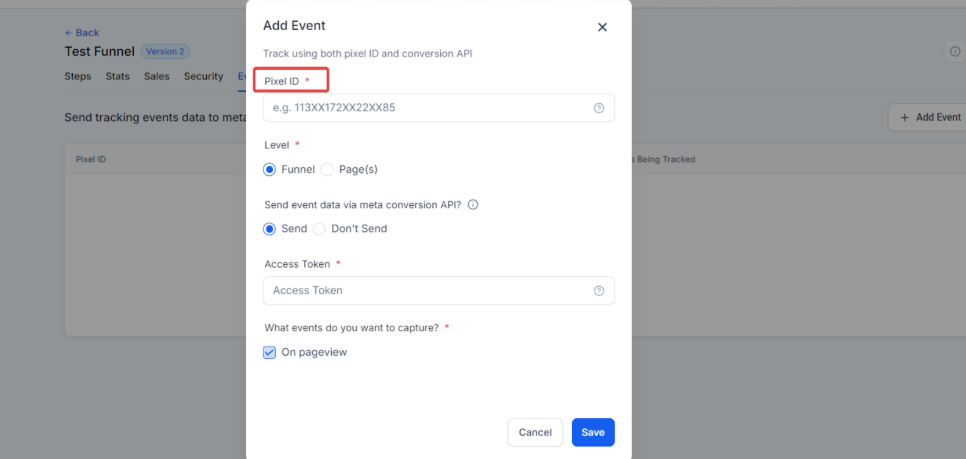Switch to the Security tab
This screenshot has height=459, width=966.
coord(203,76)
